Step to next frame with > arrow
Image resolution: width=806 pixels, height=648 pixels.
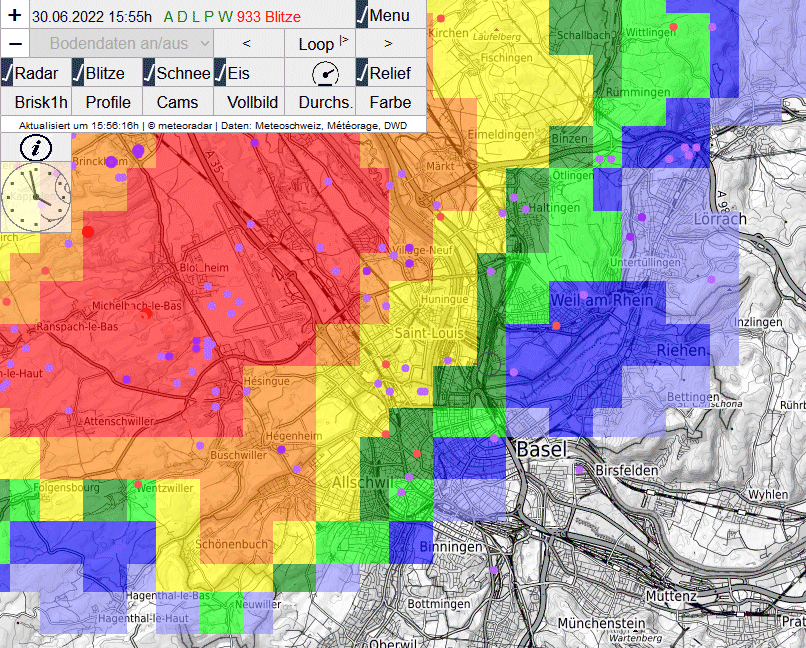[390, 44]
